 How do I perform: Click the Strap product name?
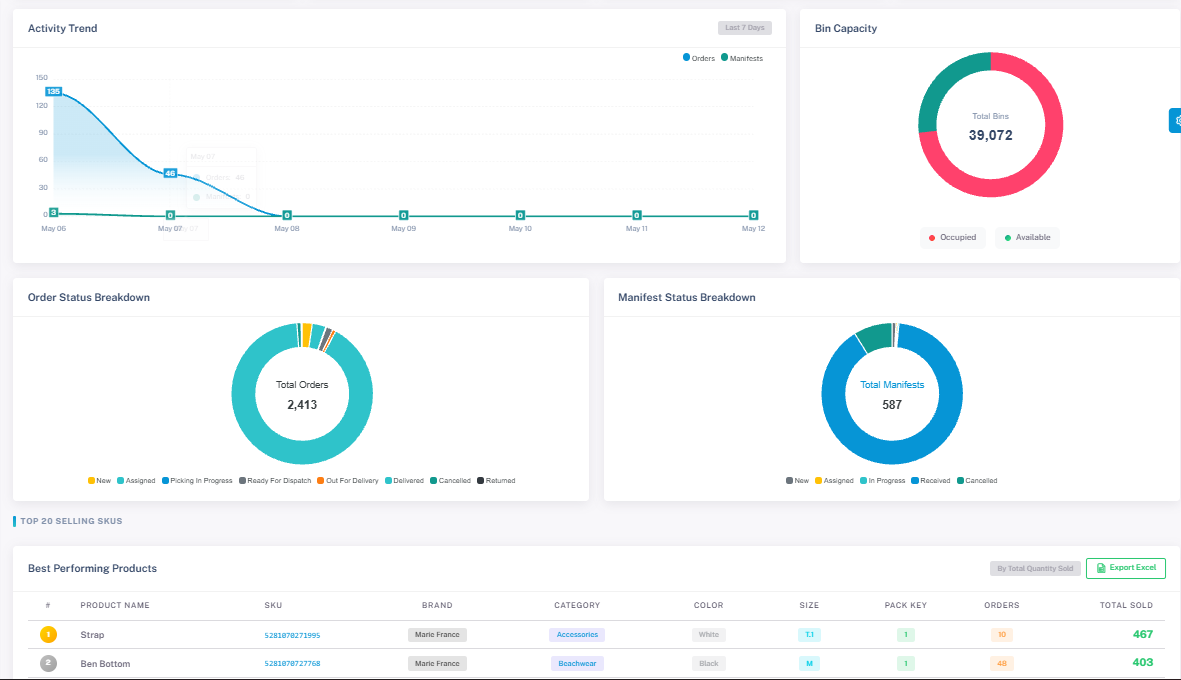93,635
